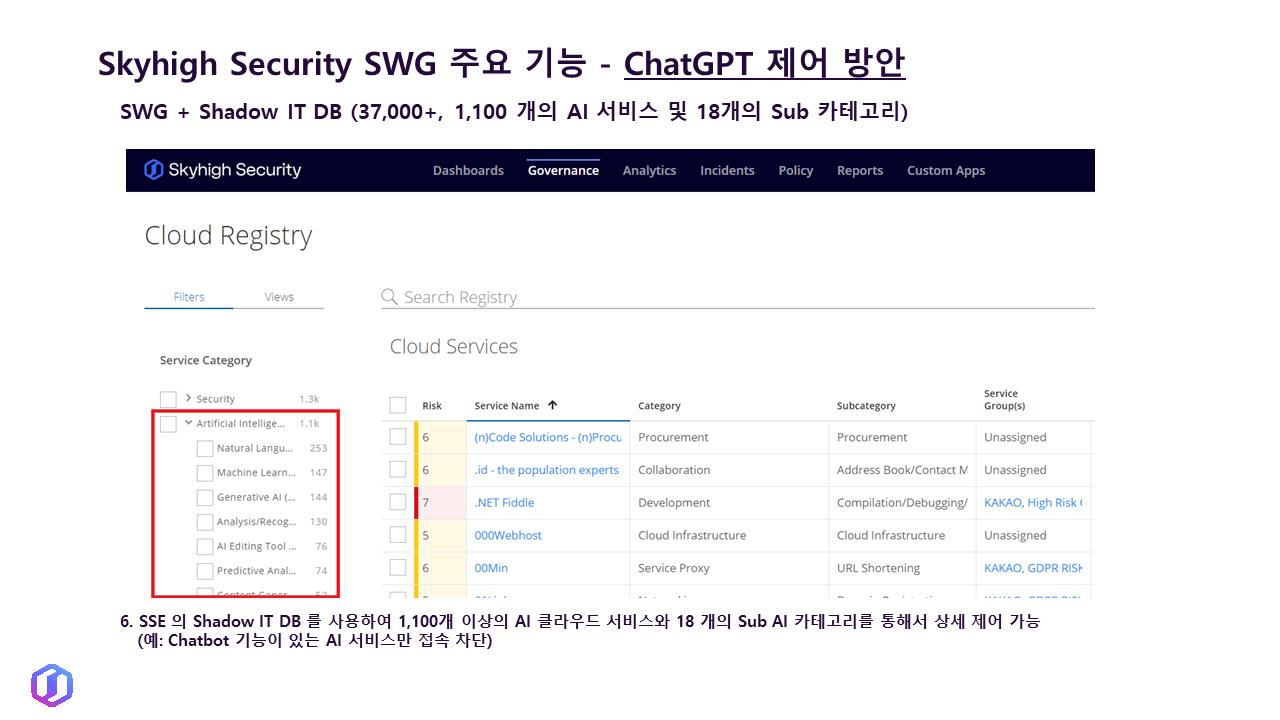Open the Governance menu
Image resolution: width=1280 pixels, height=720 pixels.
pyautogui.click(x=563, y=170)
